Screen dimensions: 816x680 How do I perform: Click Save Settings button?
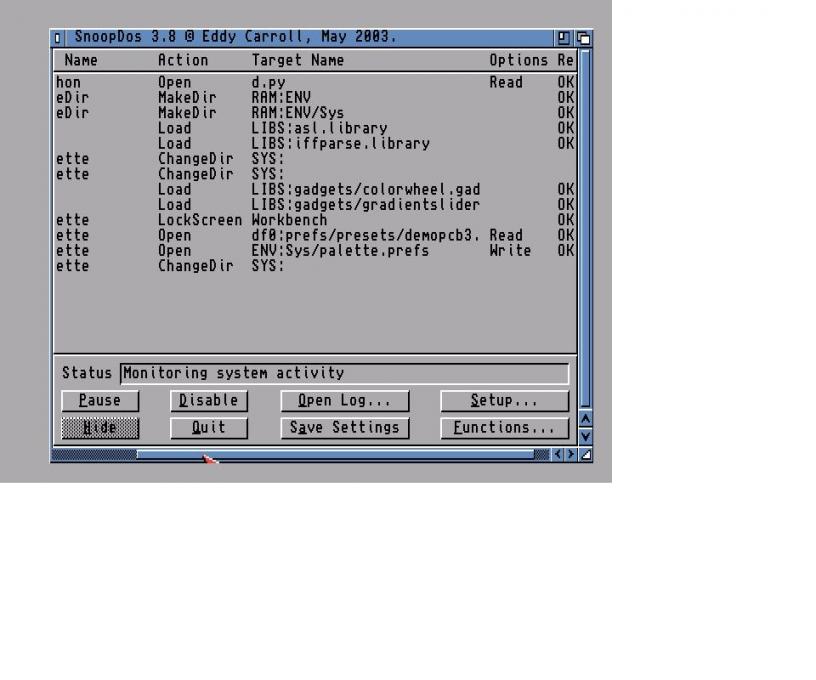pyautogui.click(x=344, y=428)
